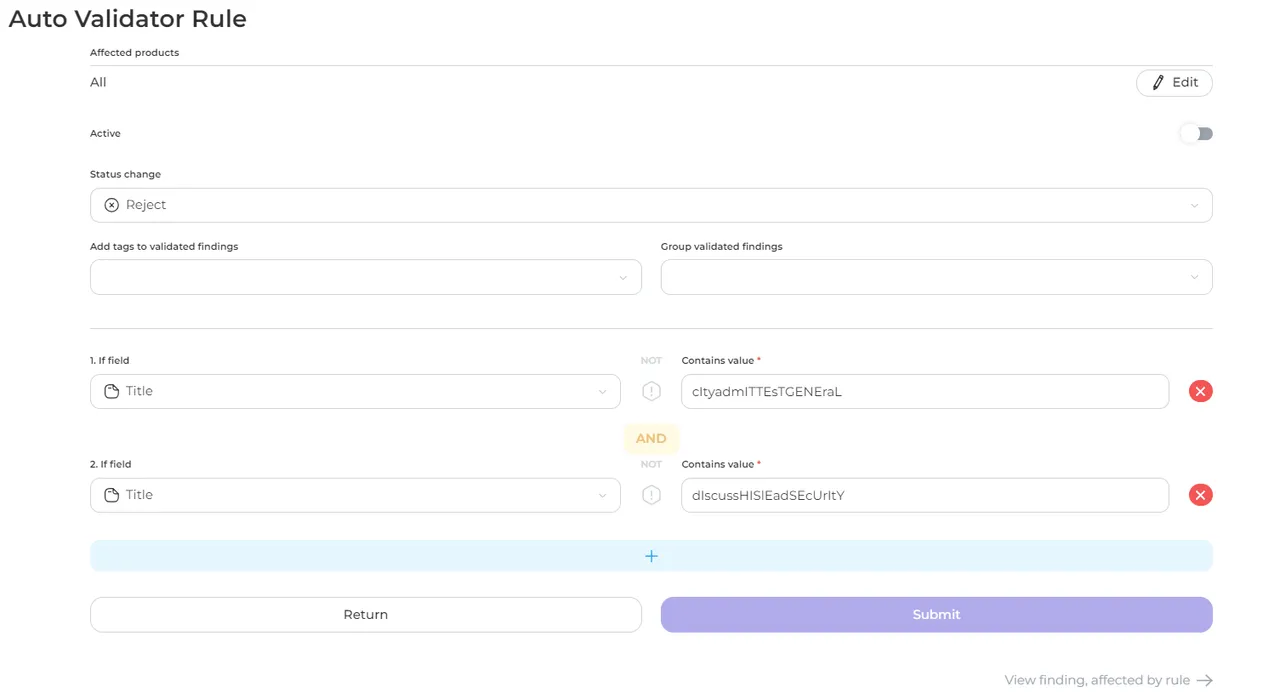This screenshot has width=1280, height=697.
Task: Toggle NOT for the second condition
Action: (651, 495)
